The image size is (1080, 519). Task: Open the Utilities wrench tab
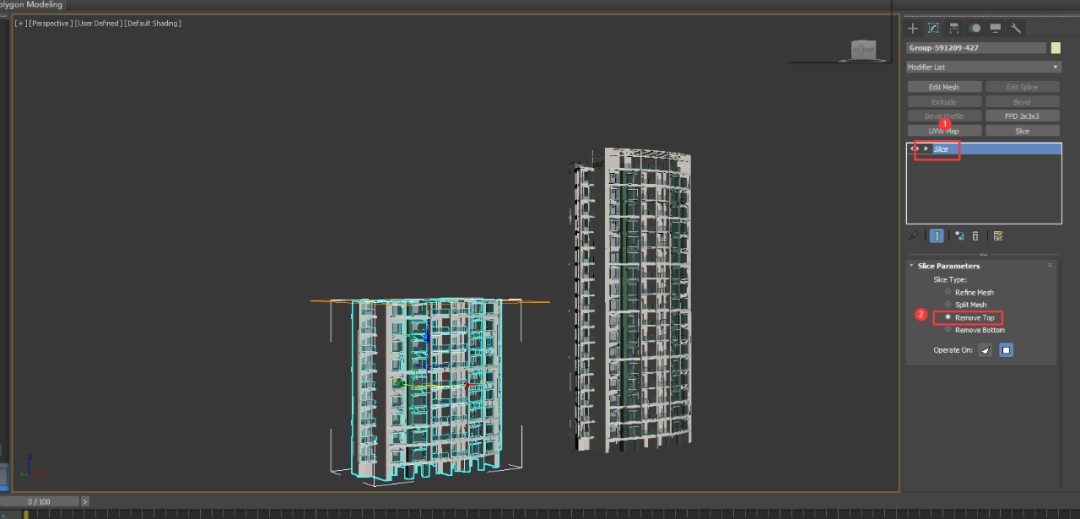point(1016,28)
